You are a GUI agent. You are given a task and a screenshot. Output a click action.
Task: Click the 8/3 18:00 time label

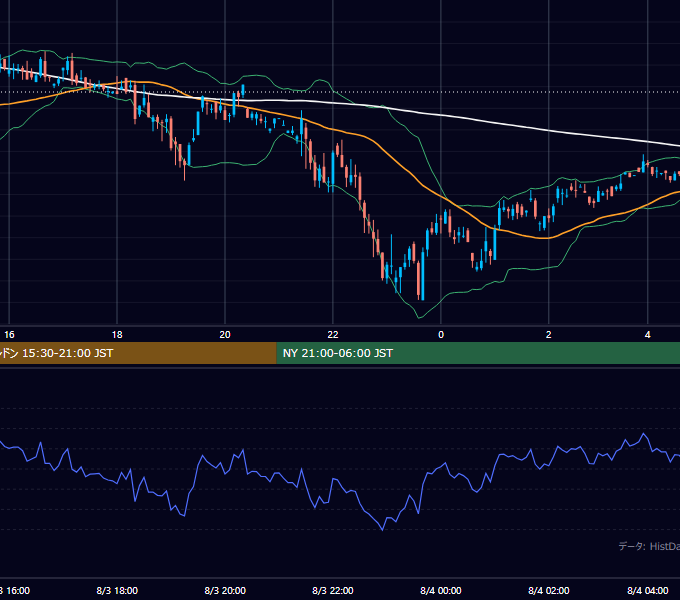117,590
